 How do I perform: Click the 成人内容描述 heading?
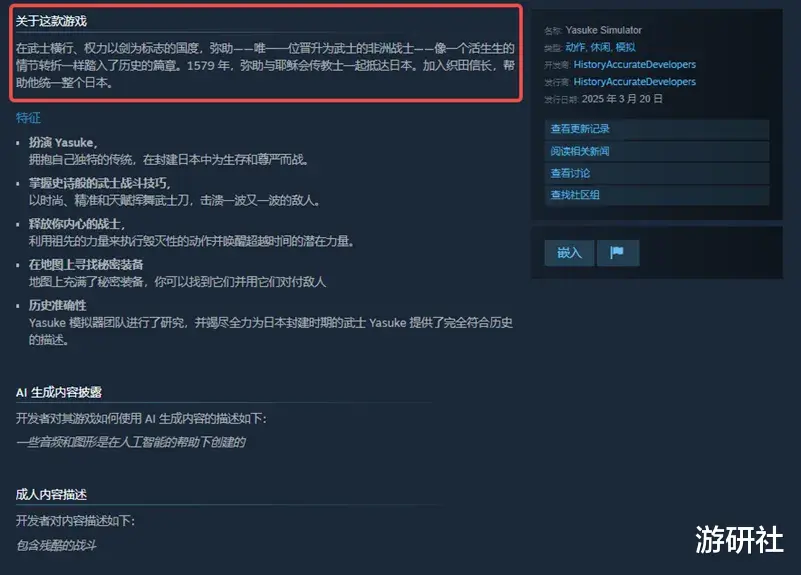(x=51, y=494)
